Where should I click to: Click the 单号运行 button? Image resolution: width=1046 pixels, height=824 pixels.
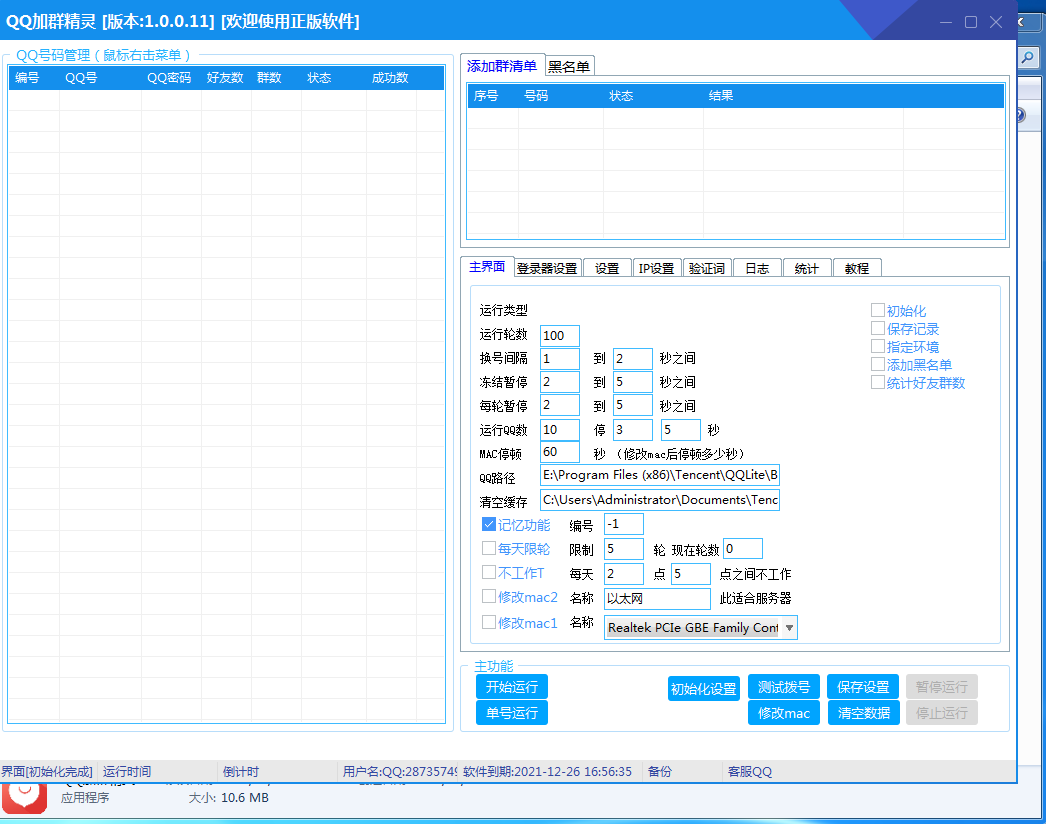(x=512, y=713)
